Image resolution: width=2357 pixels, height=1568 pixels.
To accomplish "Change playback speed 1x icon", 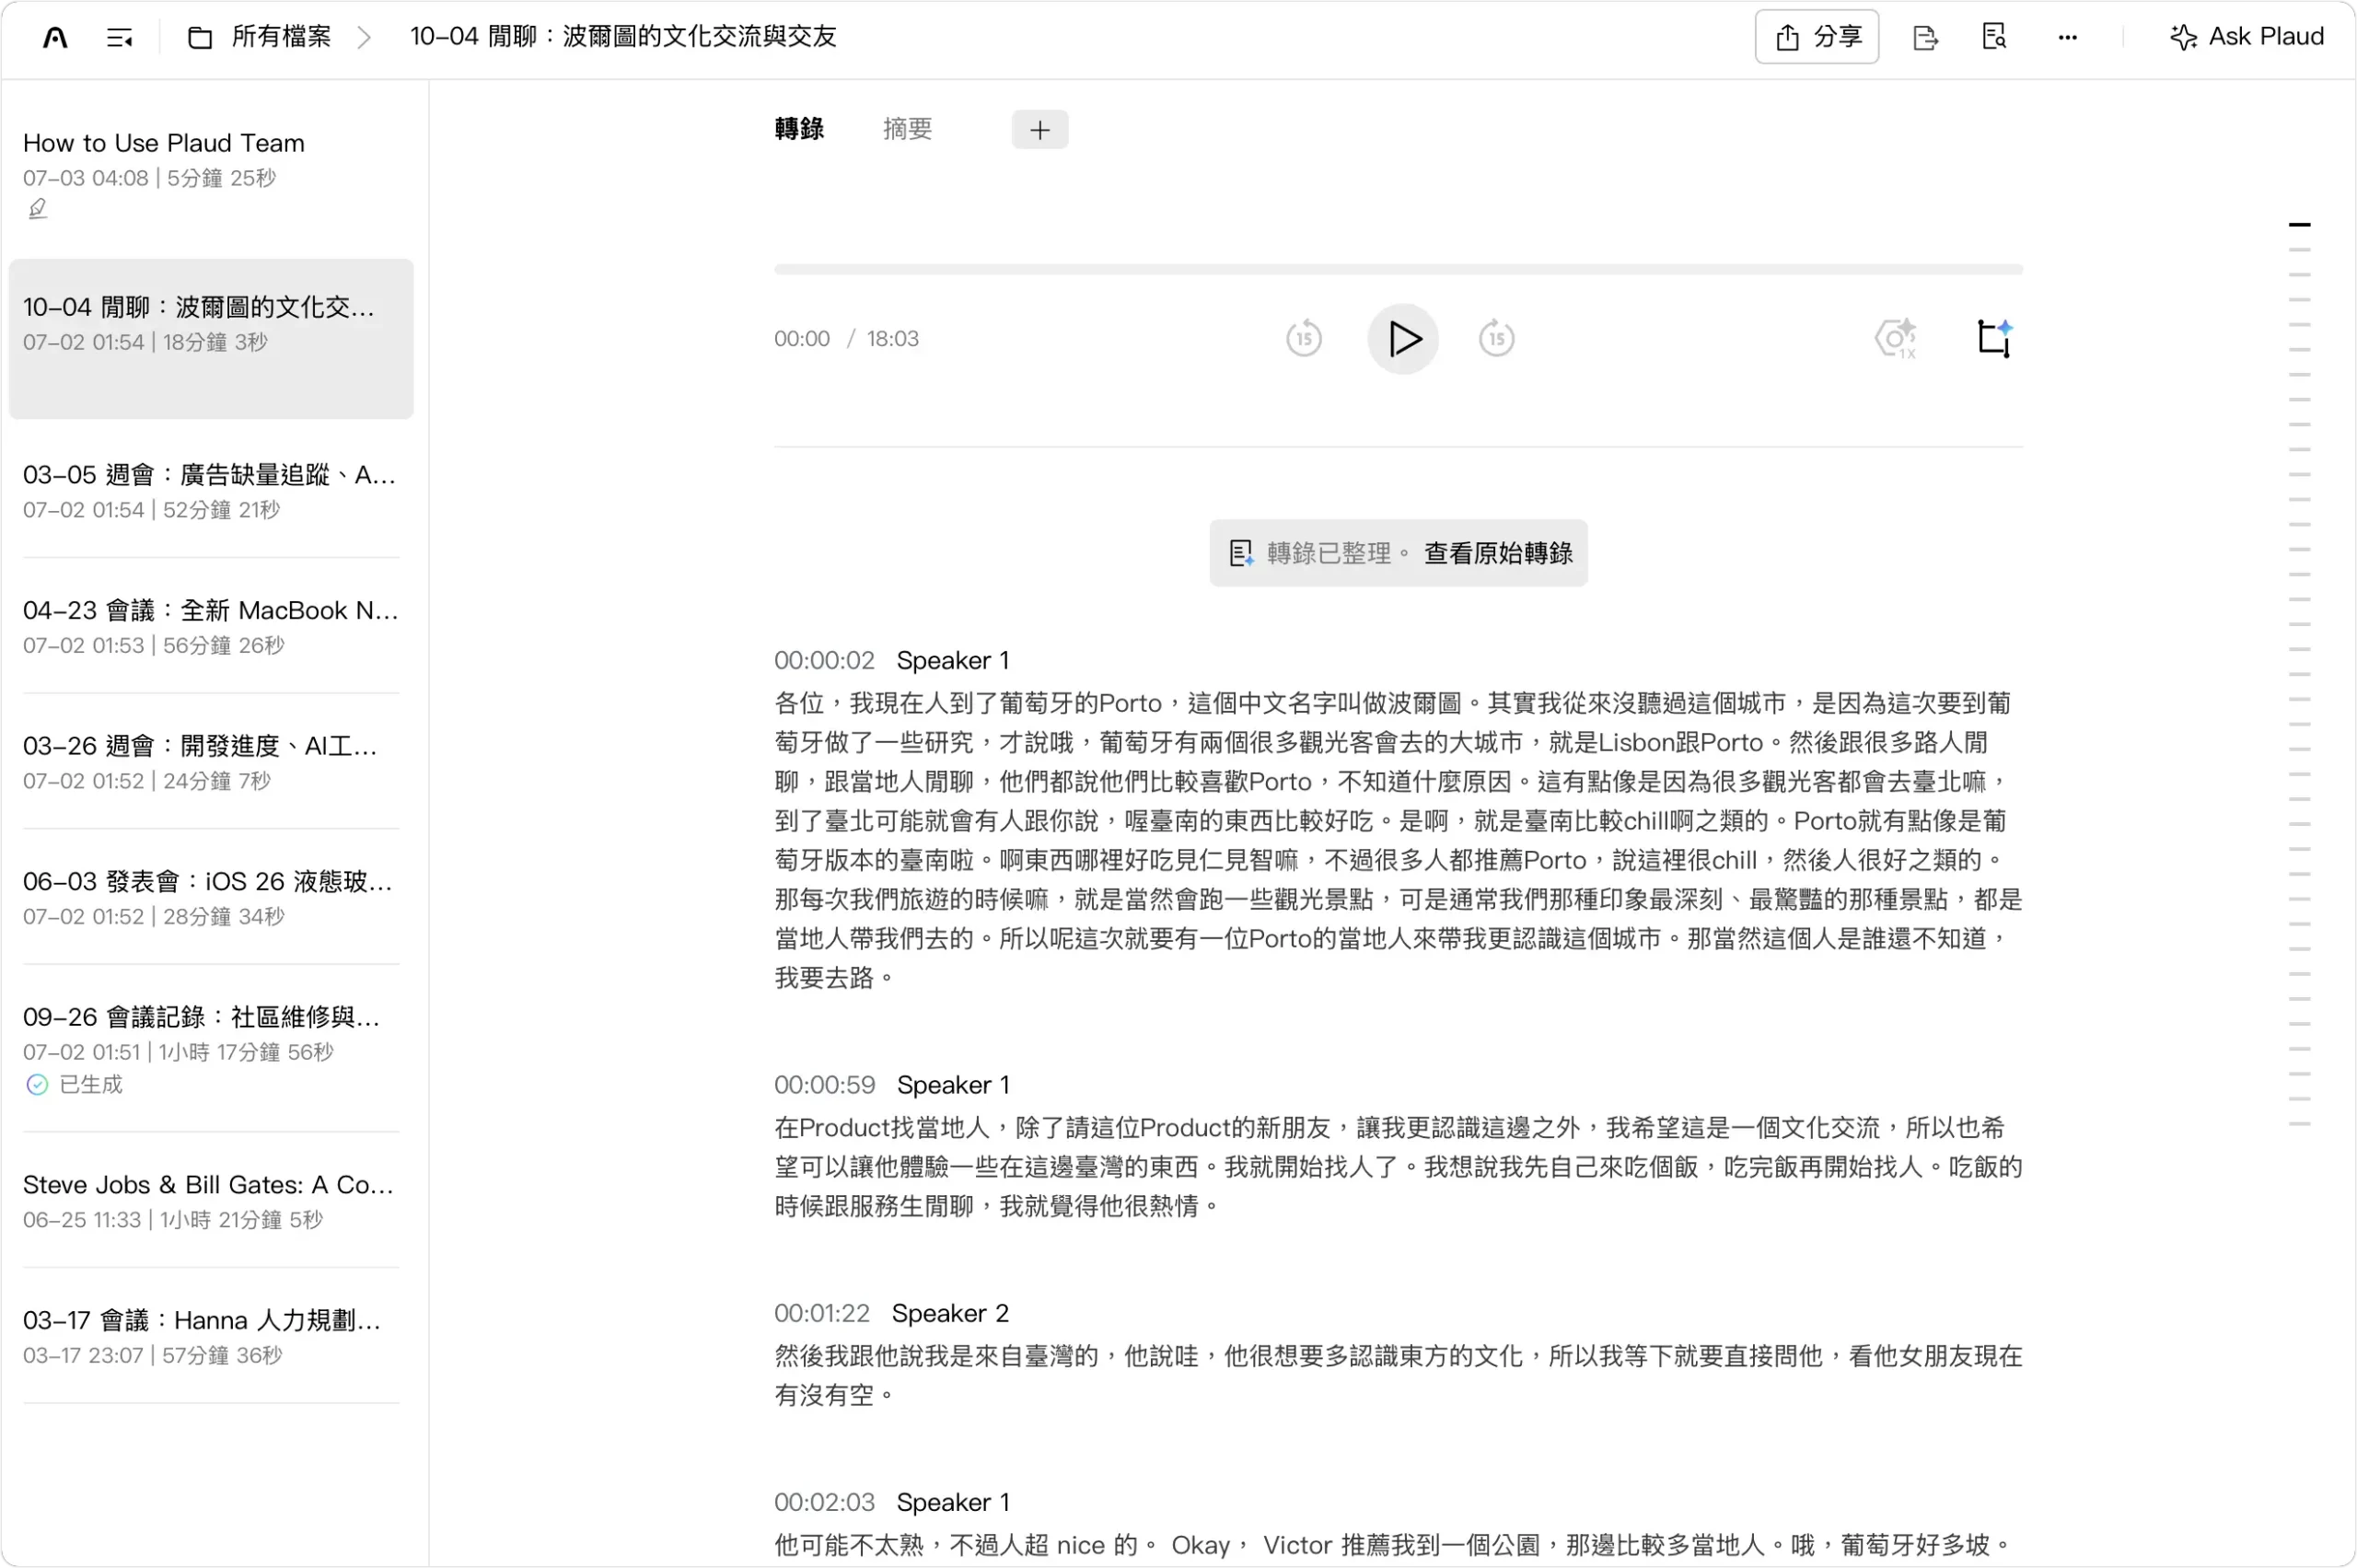I will click(x=1895, y=339).
